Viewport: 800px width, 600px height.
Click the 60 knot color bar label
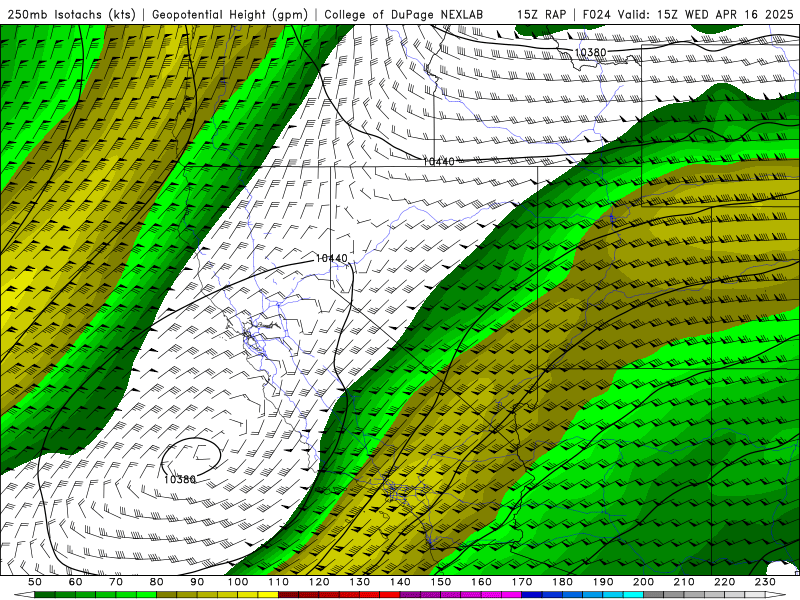[x=76, y=582]
